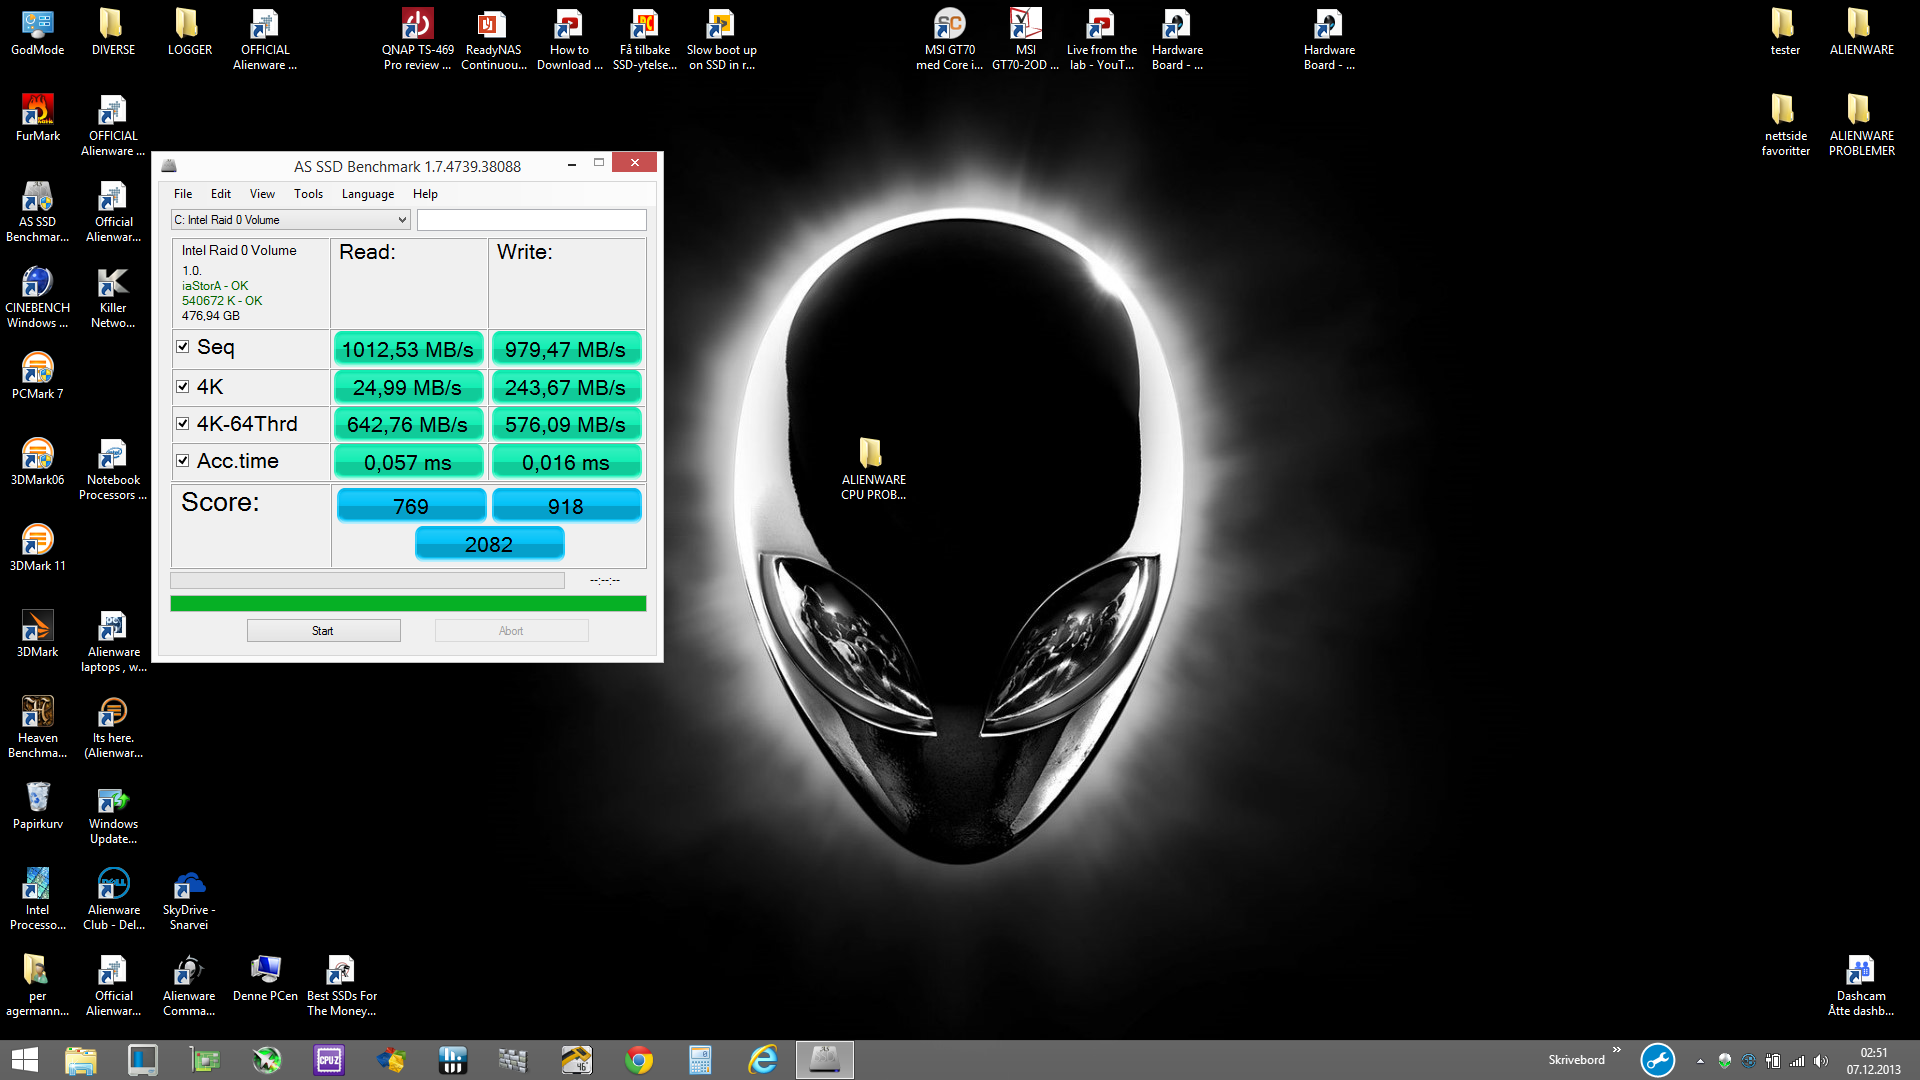Click the write score 918

pyautogui.click(x=566, y=506)
